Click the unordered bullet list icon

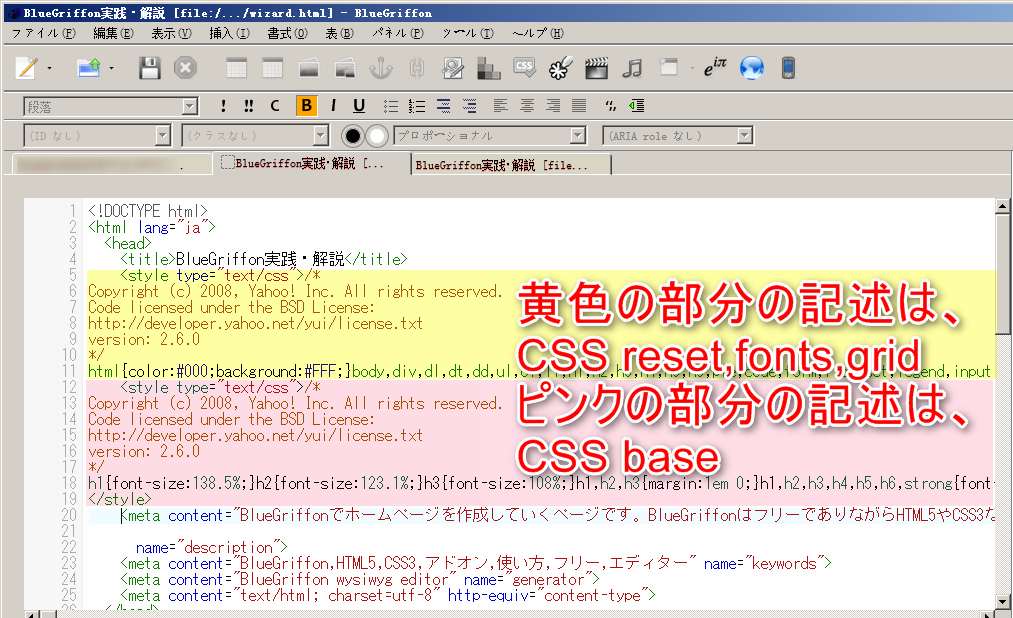pos(391,106)
